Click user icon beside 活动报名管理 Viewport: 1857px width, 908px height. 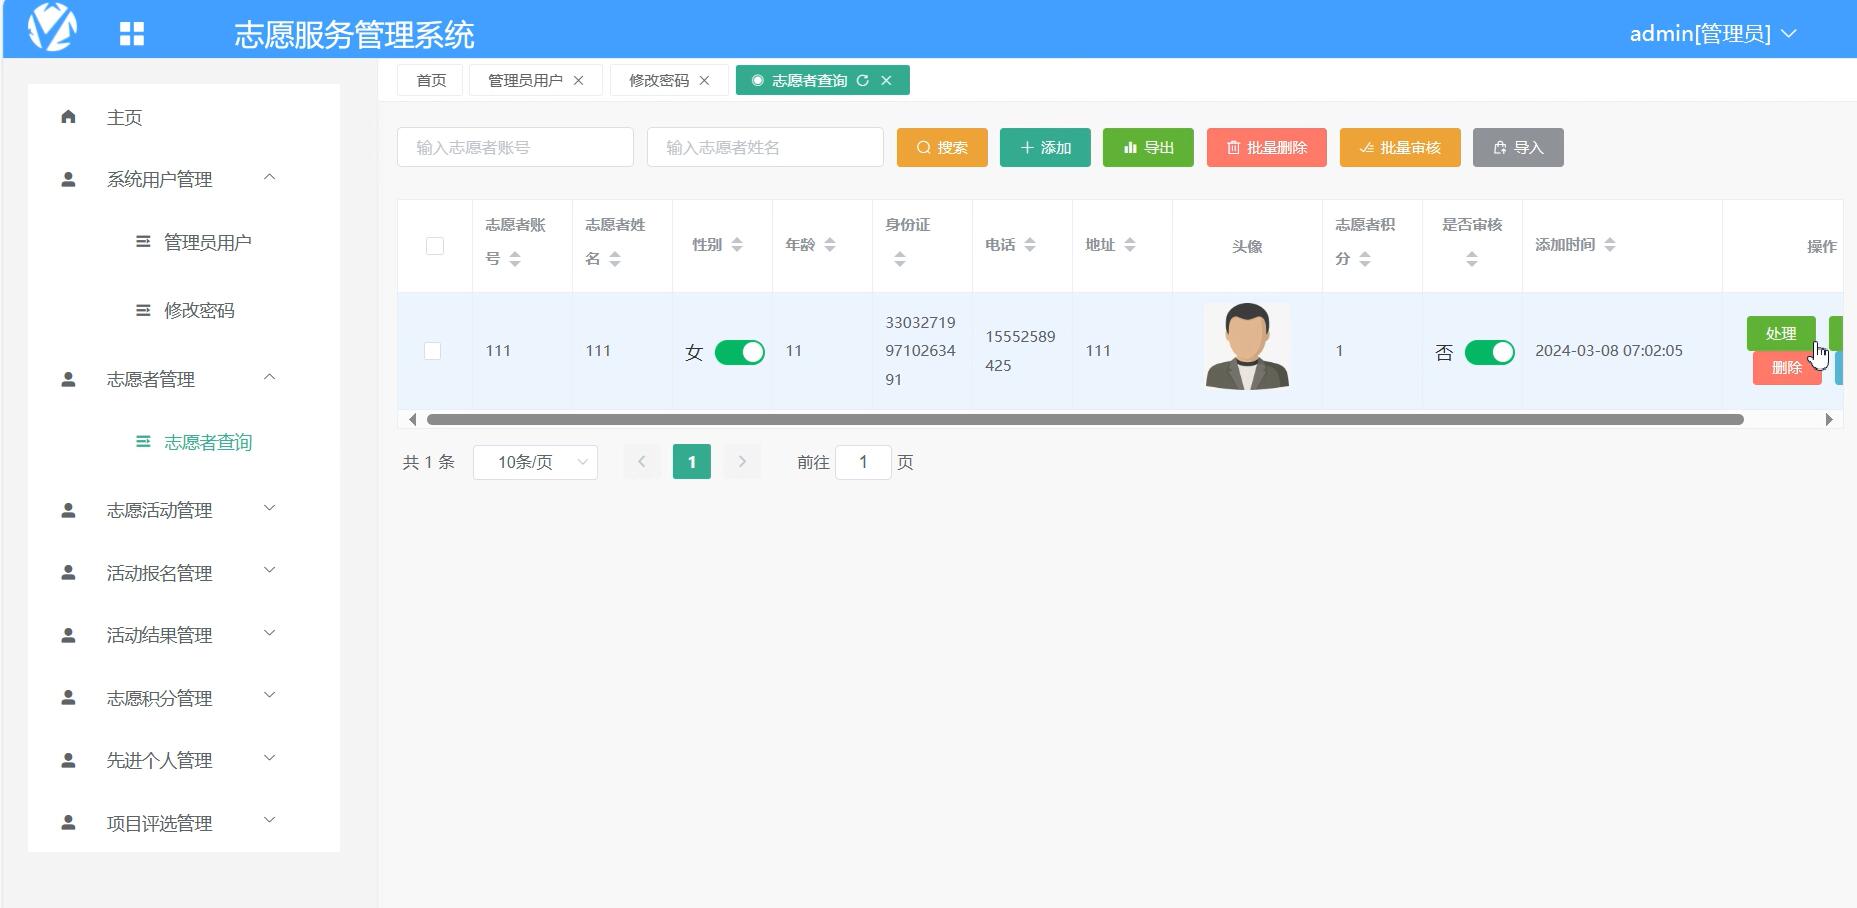coord(68,573)
